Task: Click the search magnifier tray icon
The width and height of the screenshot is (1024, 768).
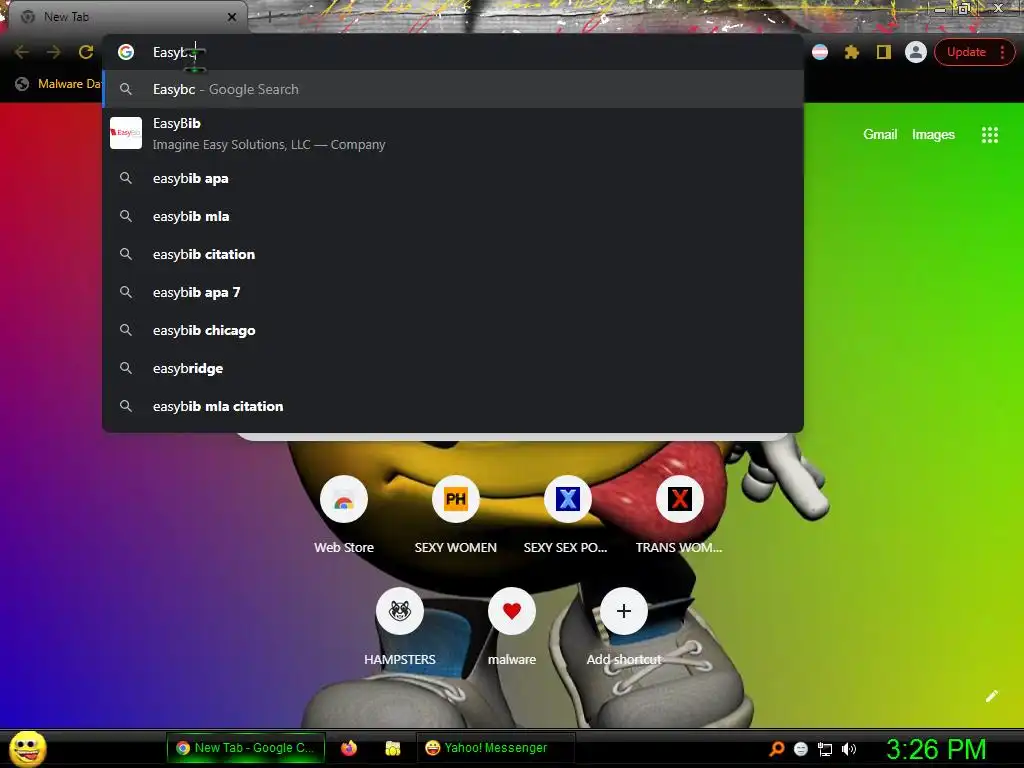Action: pos(776,748)
